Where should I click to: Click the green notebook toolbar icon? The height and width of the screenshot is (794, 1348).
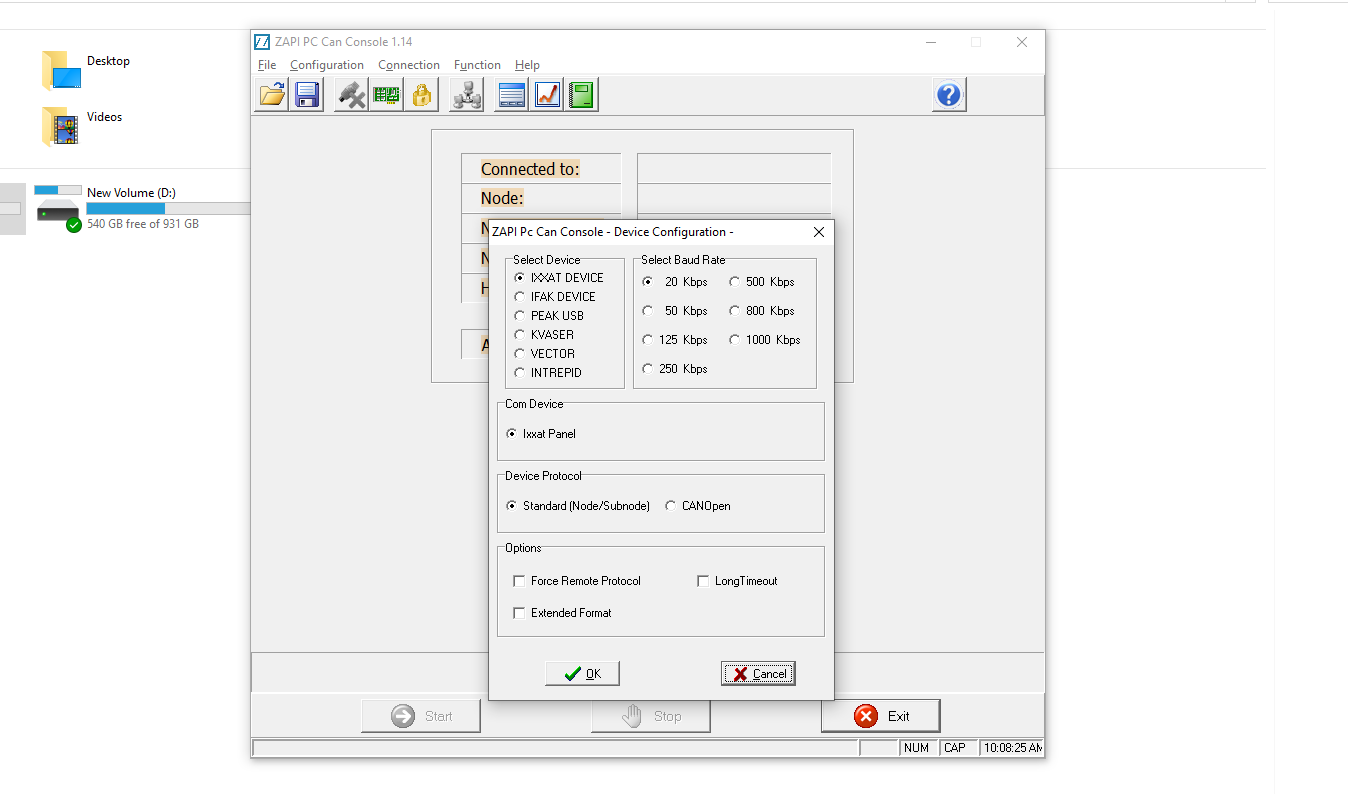click(x=581, y=95)
